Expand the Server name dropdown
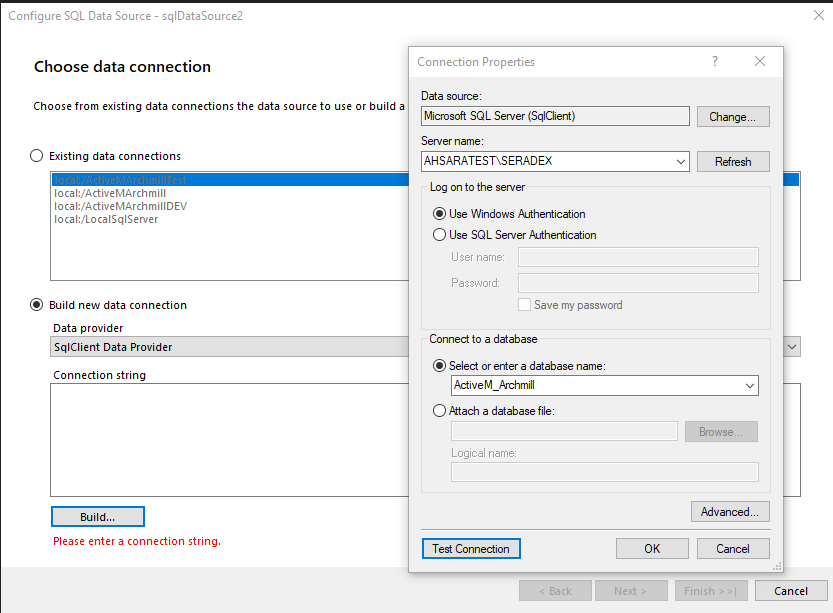 [681, 161]
